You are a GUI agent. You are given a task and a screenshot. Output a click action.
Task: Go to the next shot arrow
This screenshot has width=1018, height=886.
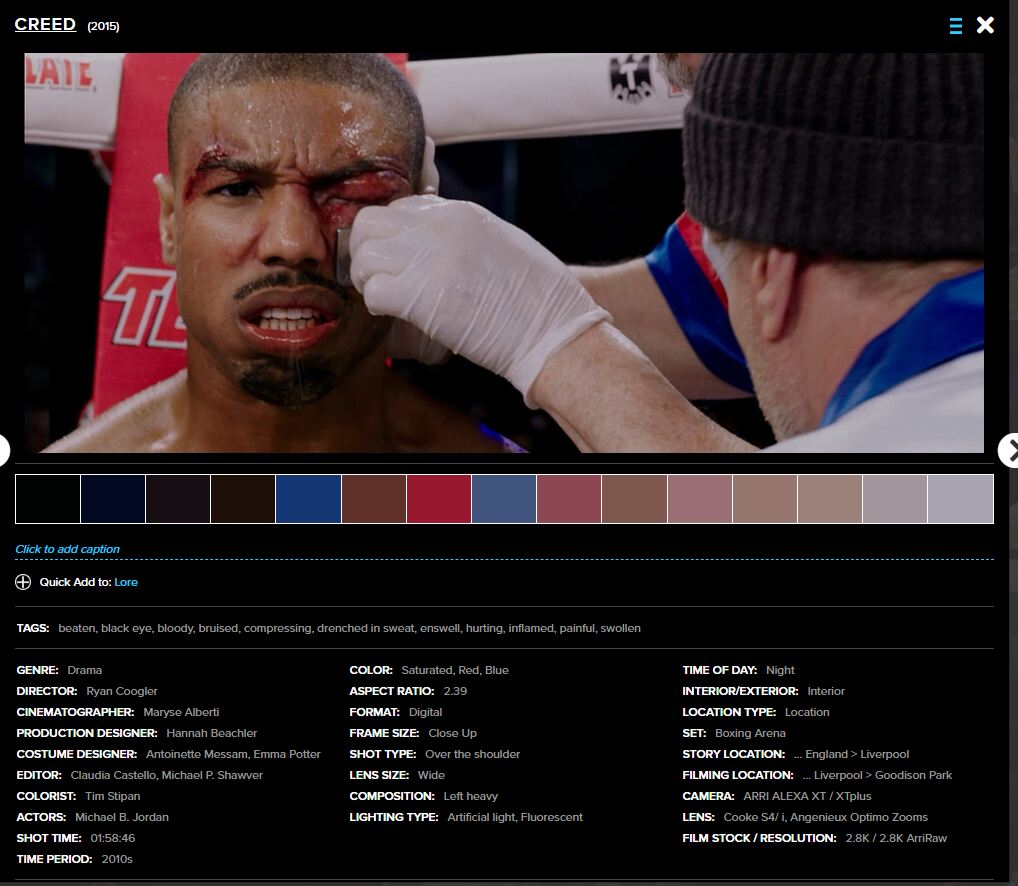(1008, 450)
